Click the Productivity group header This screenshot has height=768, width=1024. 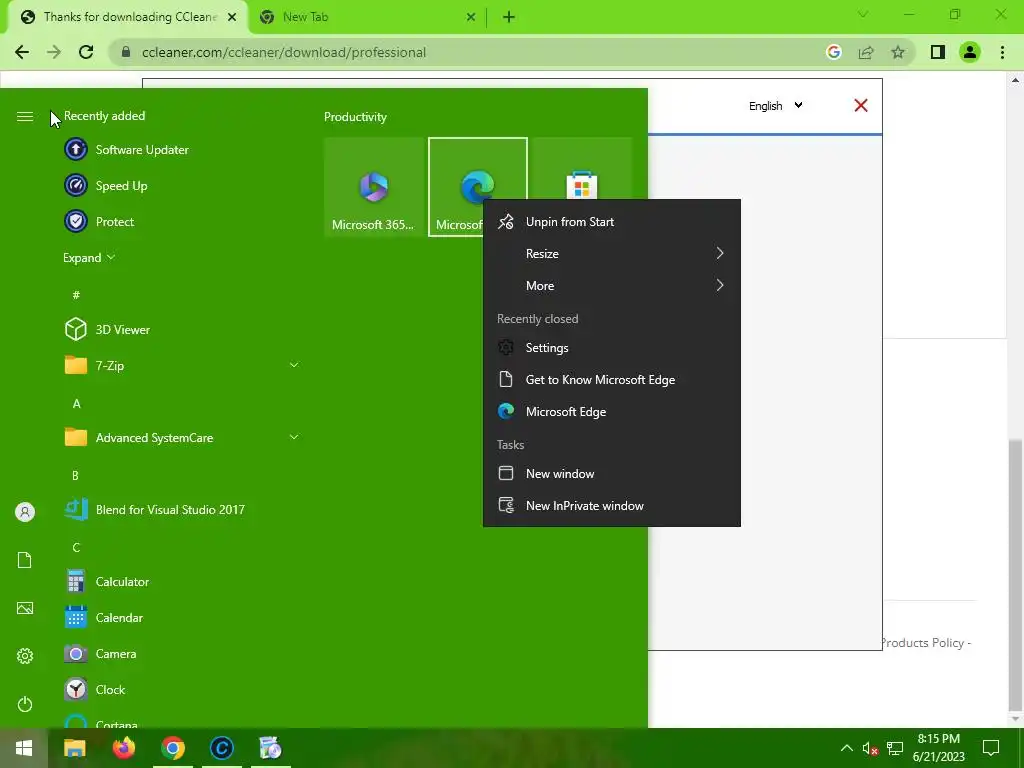pyautogui.click(x=355, y=117)
